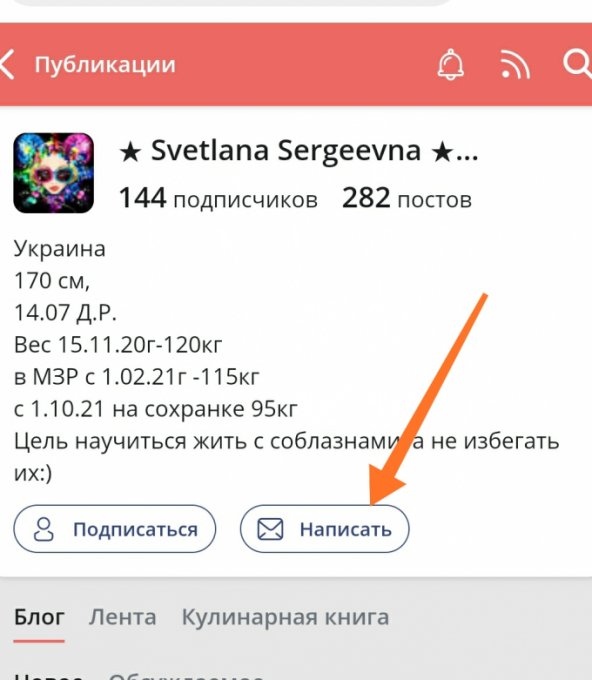This screenshot has height=680, width=592.
Task: Open notifications via the bell icon
Action: click(451, 65)
